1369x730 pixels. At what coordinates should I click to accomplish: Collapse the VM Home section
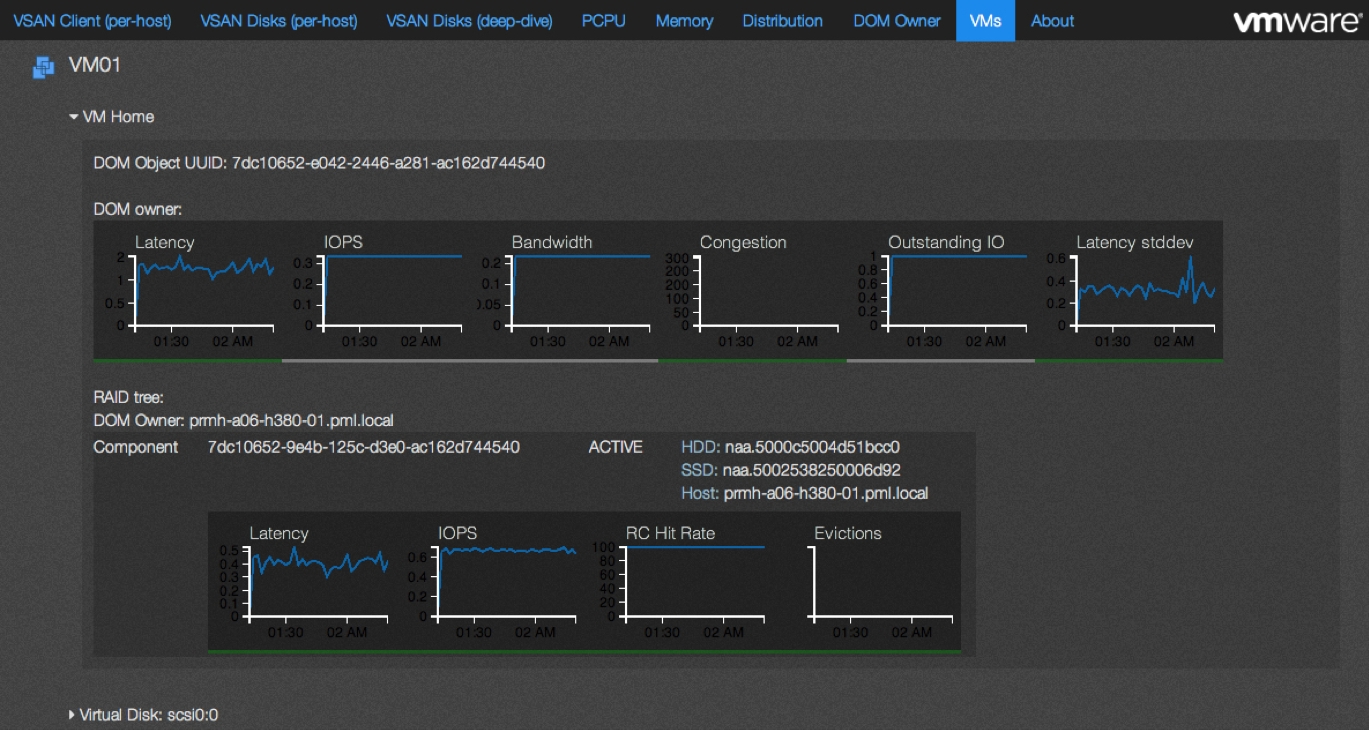click(111, 117)
